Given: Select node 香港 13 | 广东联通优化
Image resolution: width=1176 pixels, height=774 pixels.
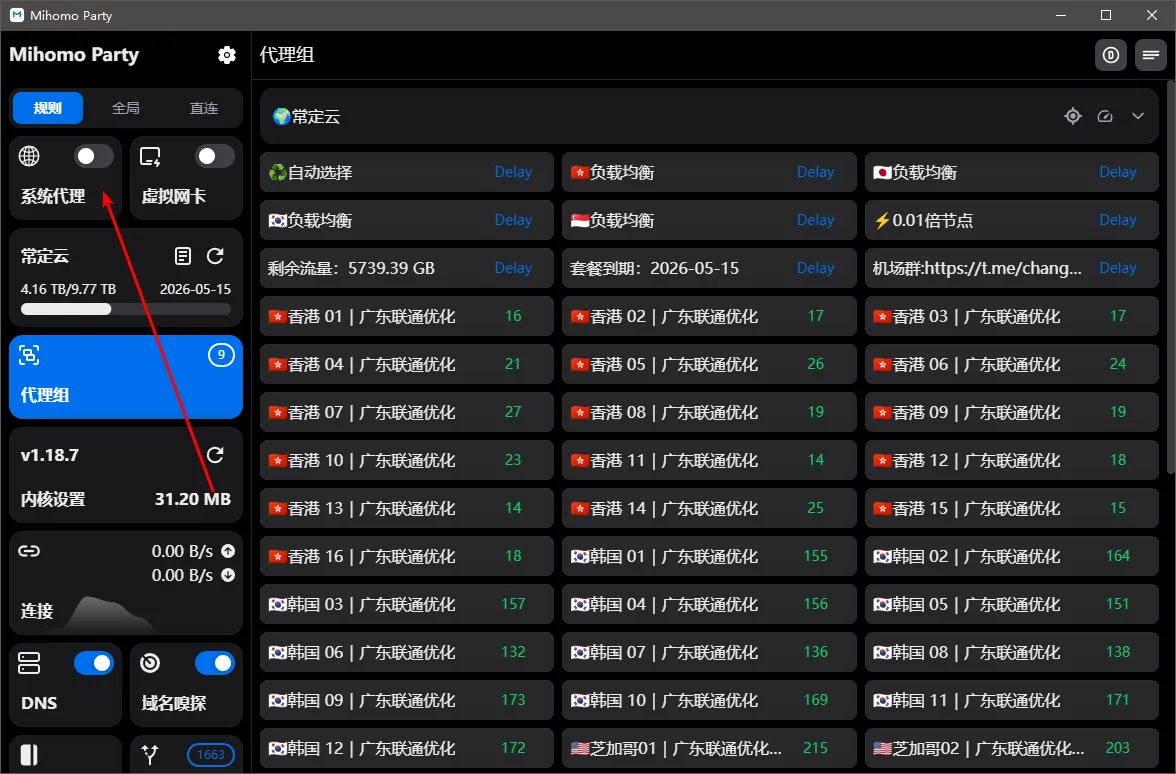Looking at the screenshot, I should 406,508.
